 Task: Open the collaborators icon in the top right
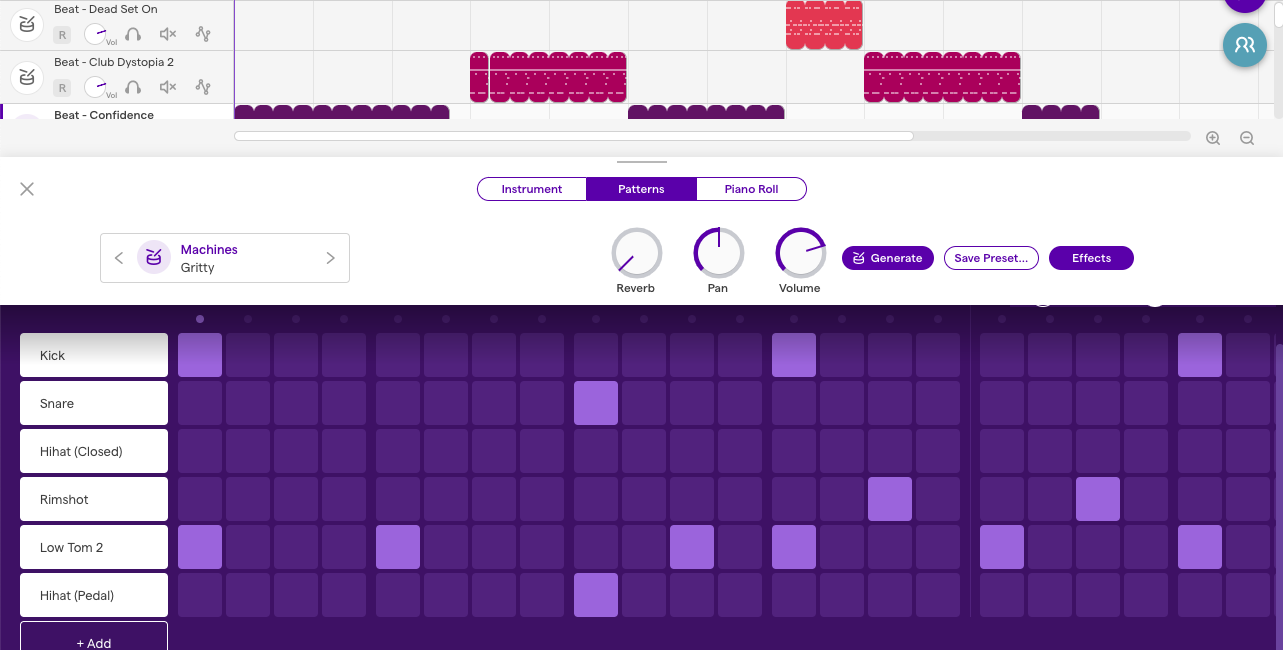click(x=1244, y=45)
